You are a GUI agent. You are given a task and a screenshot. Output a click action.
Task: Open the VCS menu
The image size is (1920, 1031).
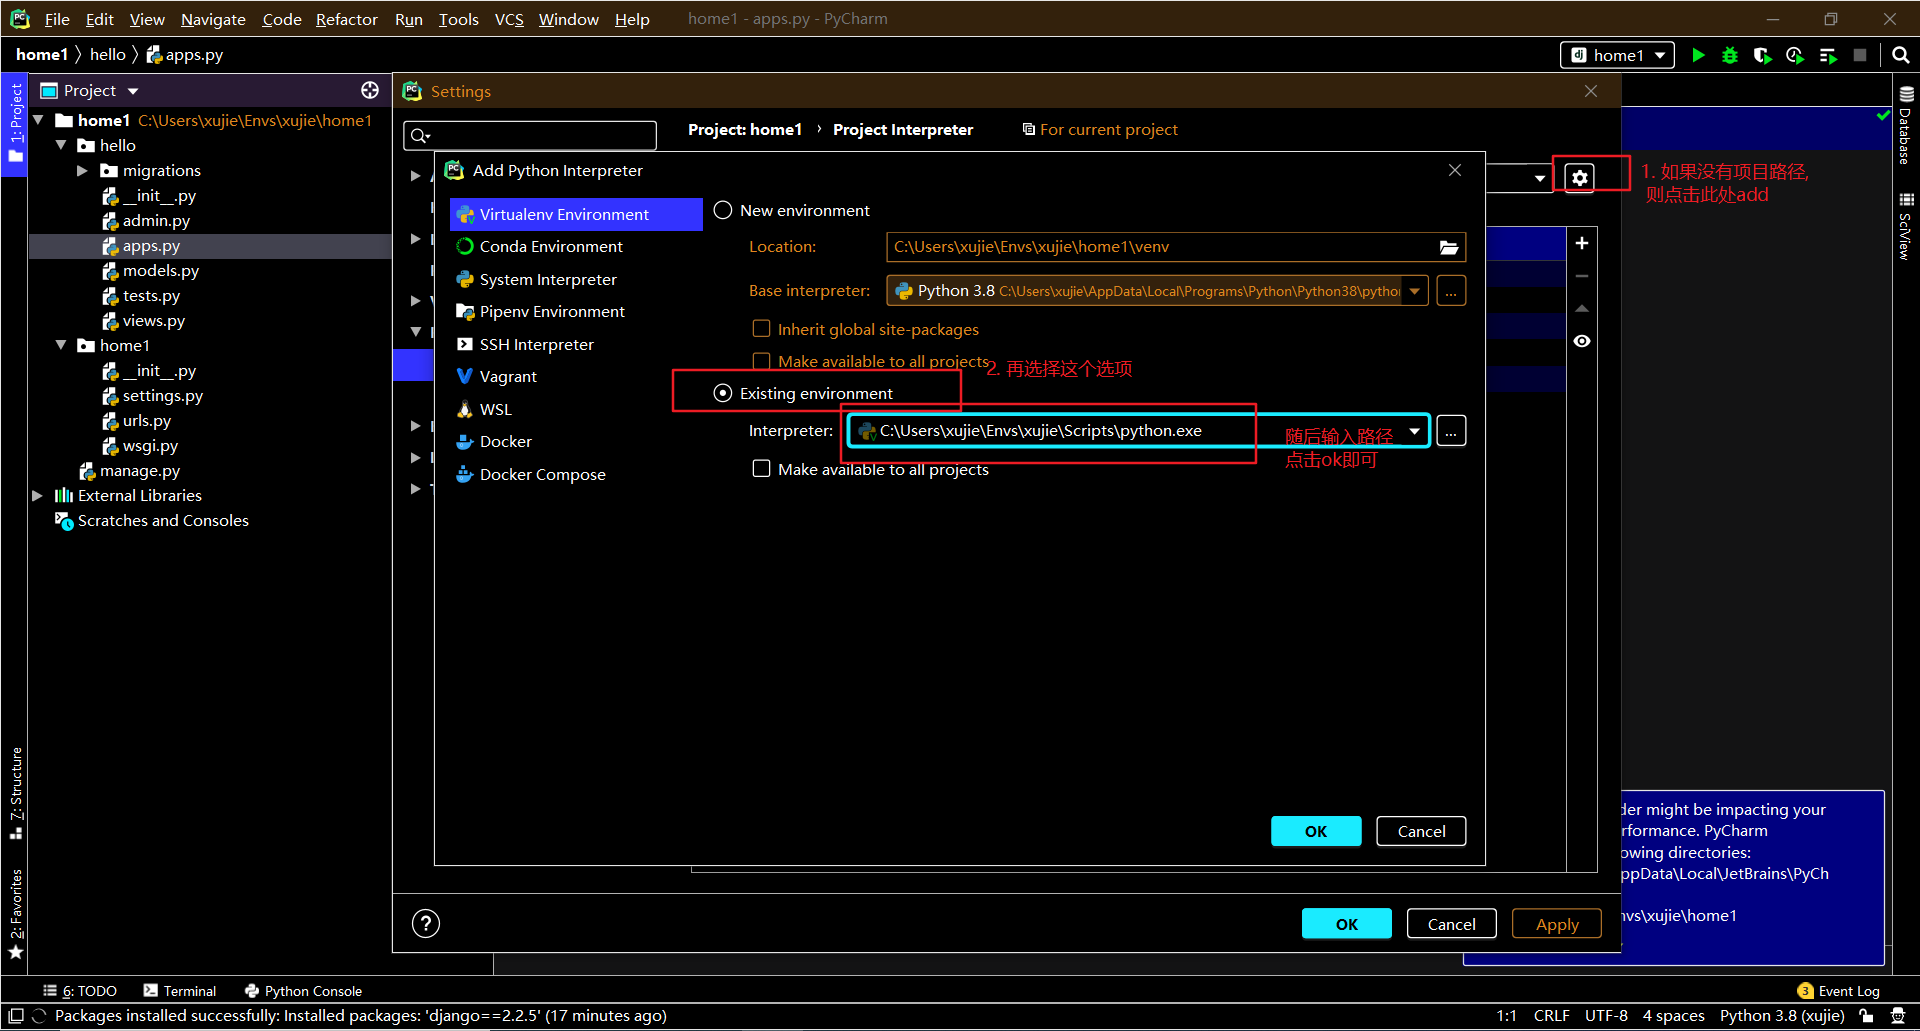click(x=509, y=19)
